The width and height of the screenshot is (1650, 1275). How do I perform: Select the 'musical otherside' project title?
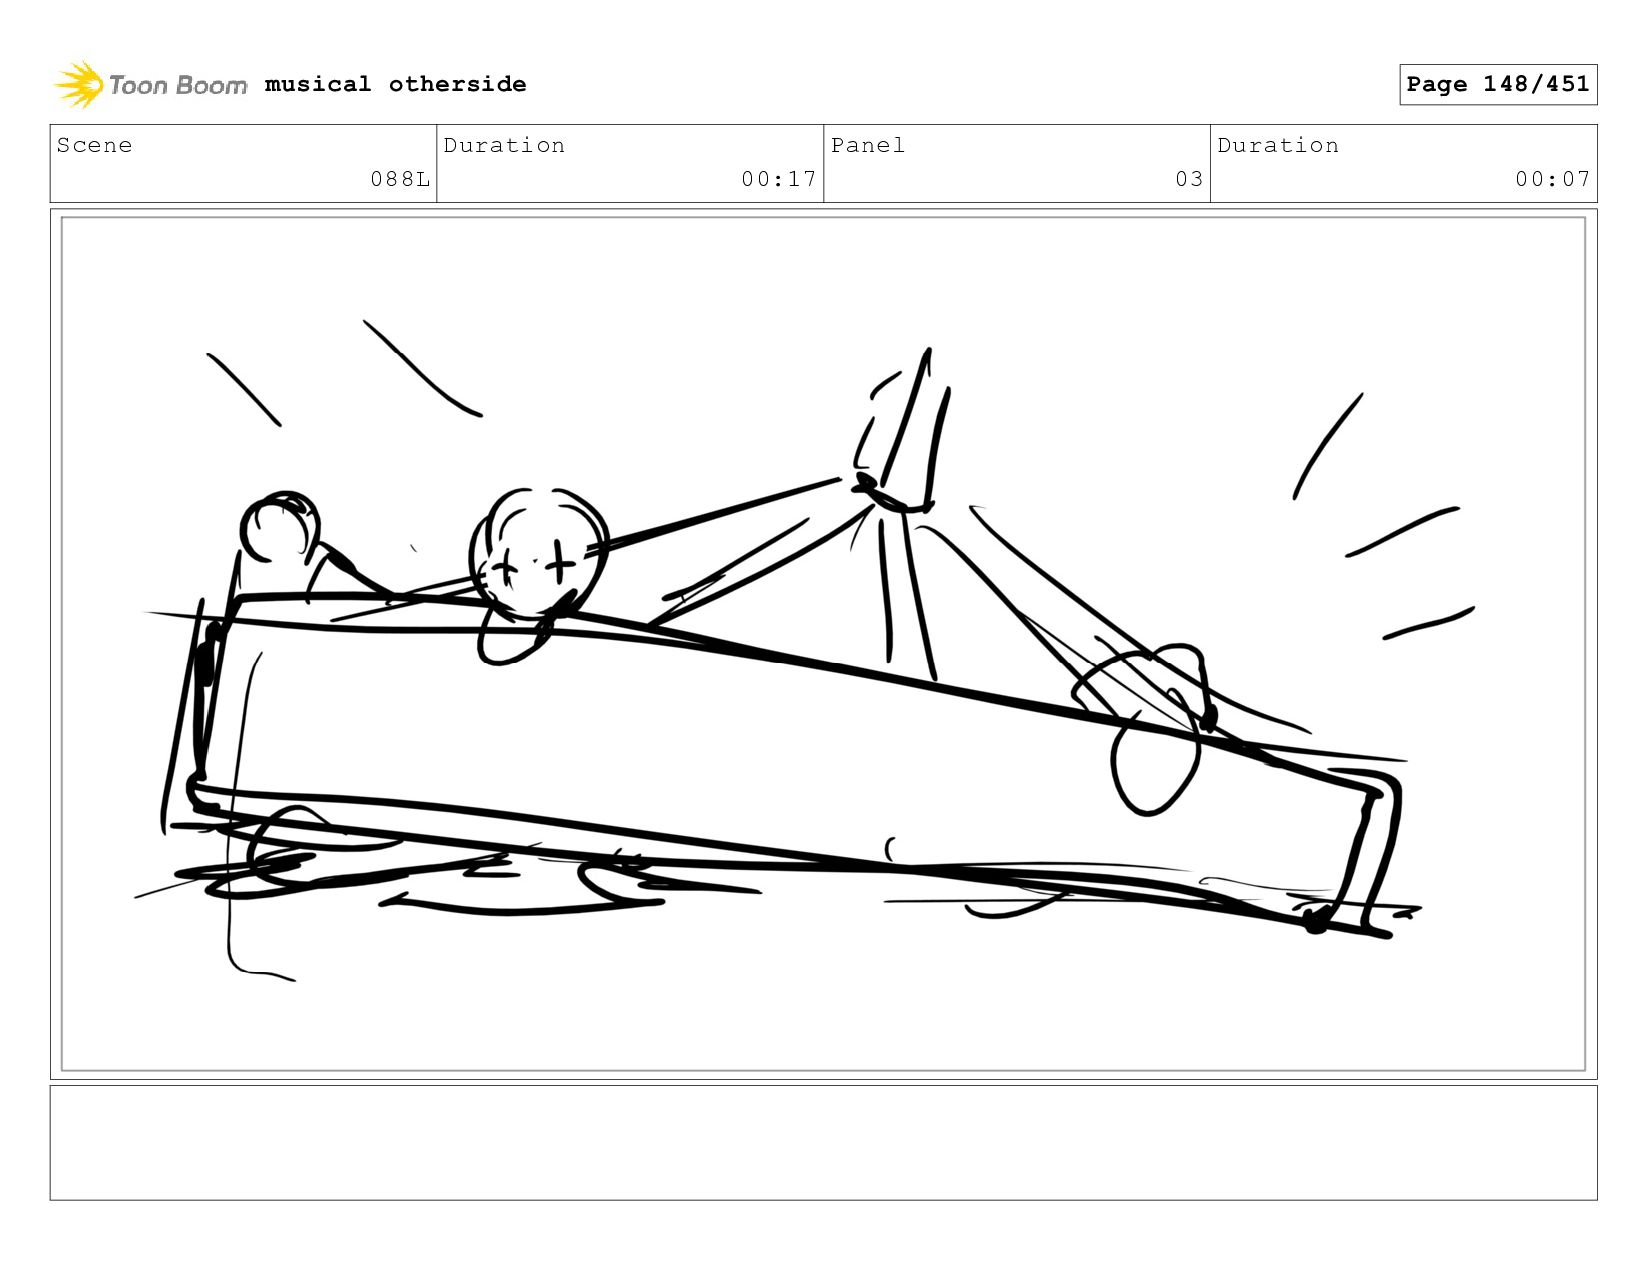[395, 84]
